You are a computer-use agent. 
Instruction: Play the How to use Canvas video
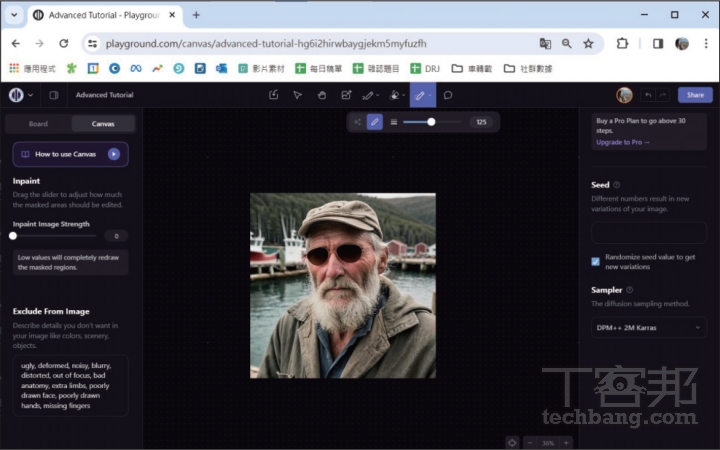[x=113, y=154]
